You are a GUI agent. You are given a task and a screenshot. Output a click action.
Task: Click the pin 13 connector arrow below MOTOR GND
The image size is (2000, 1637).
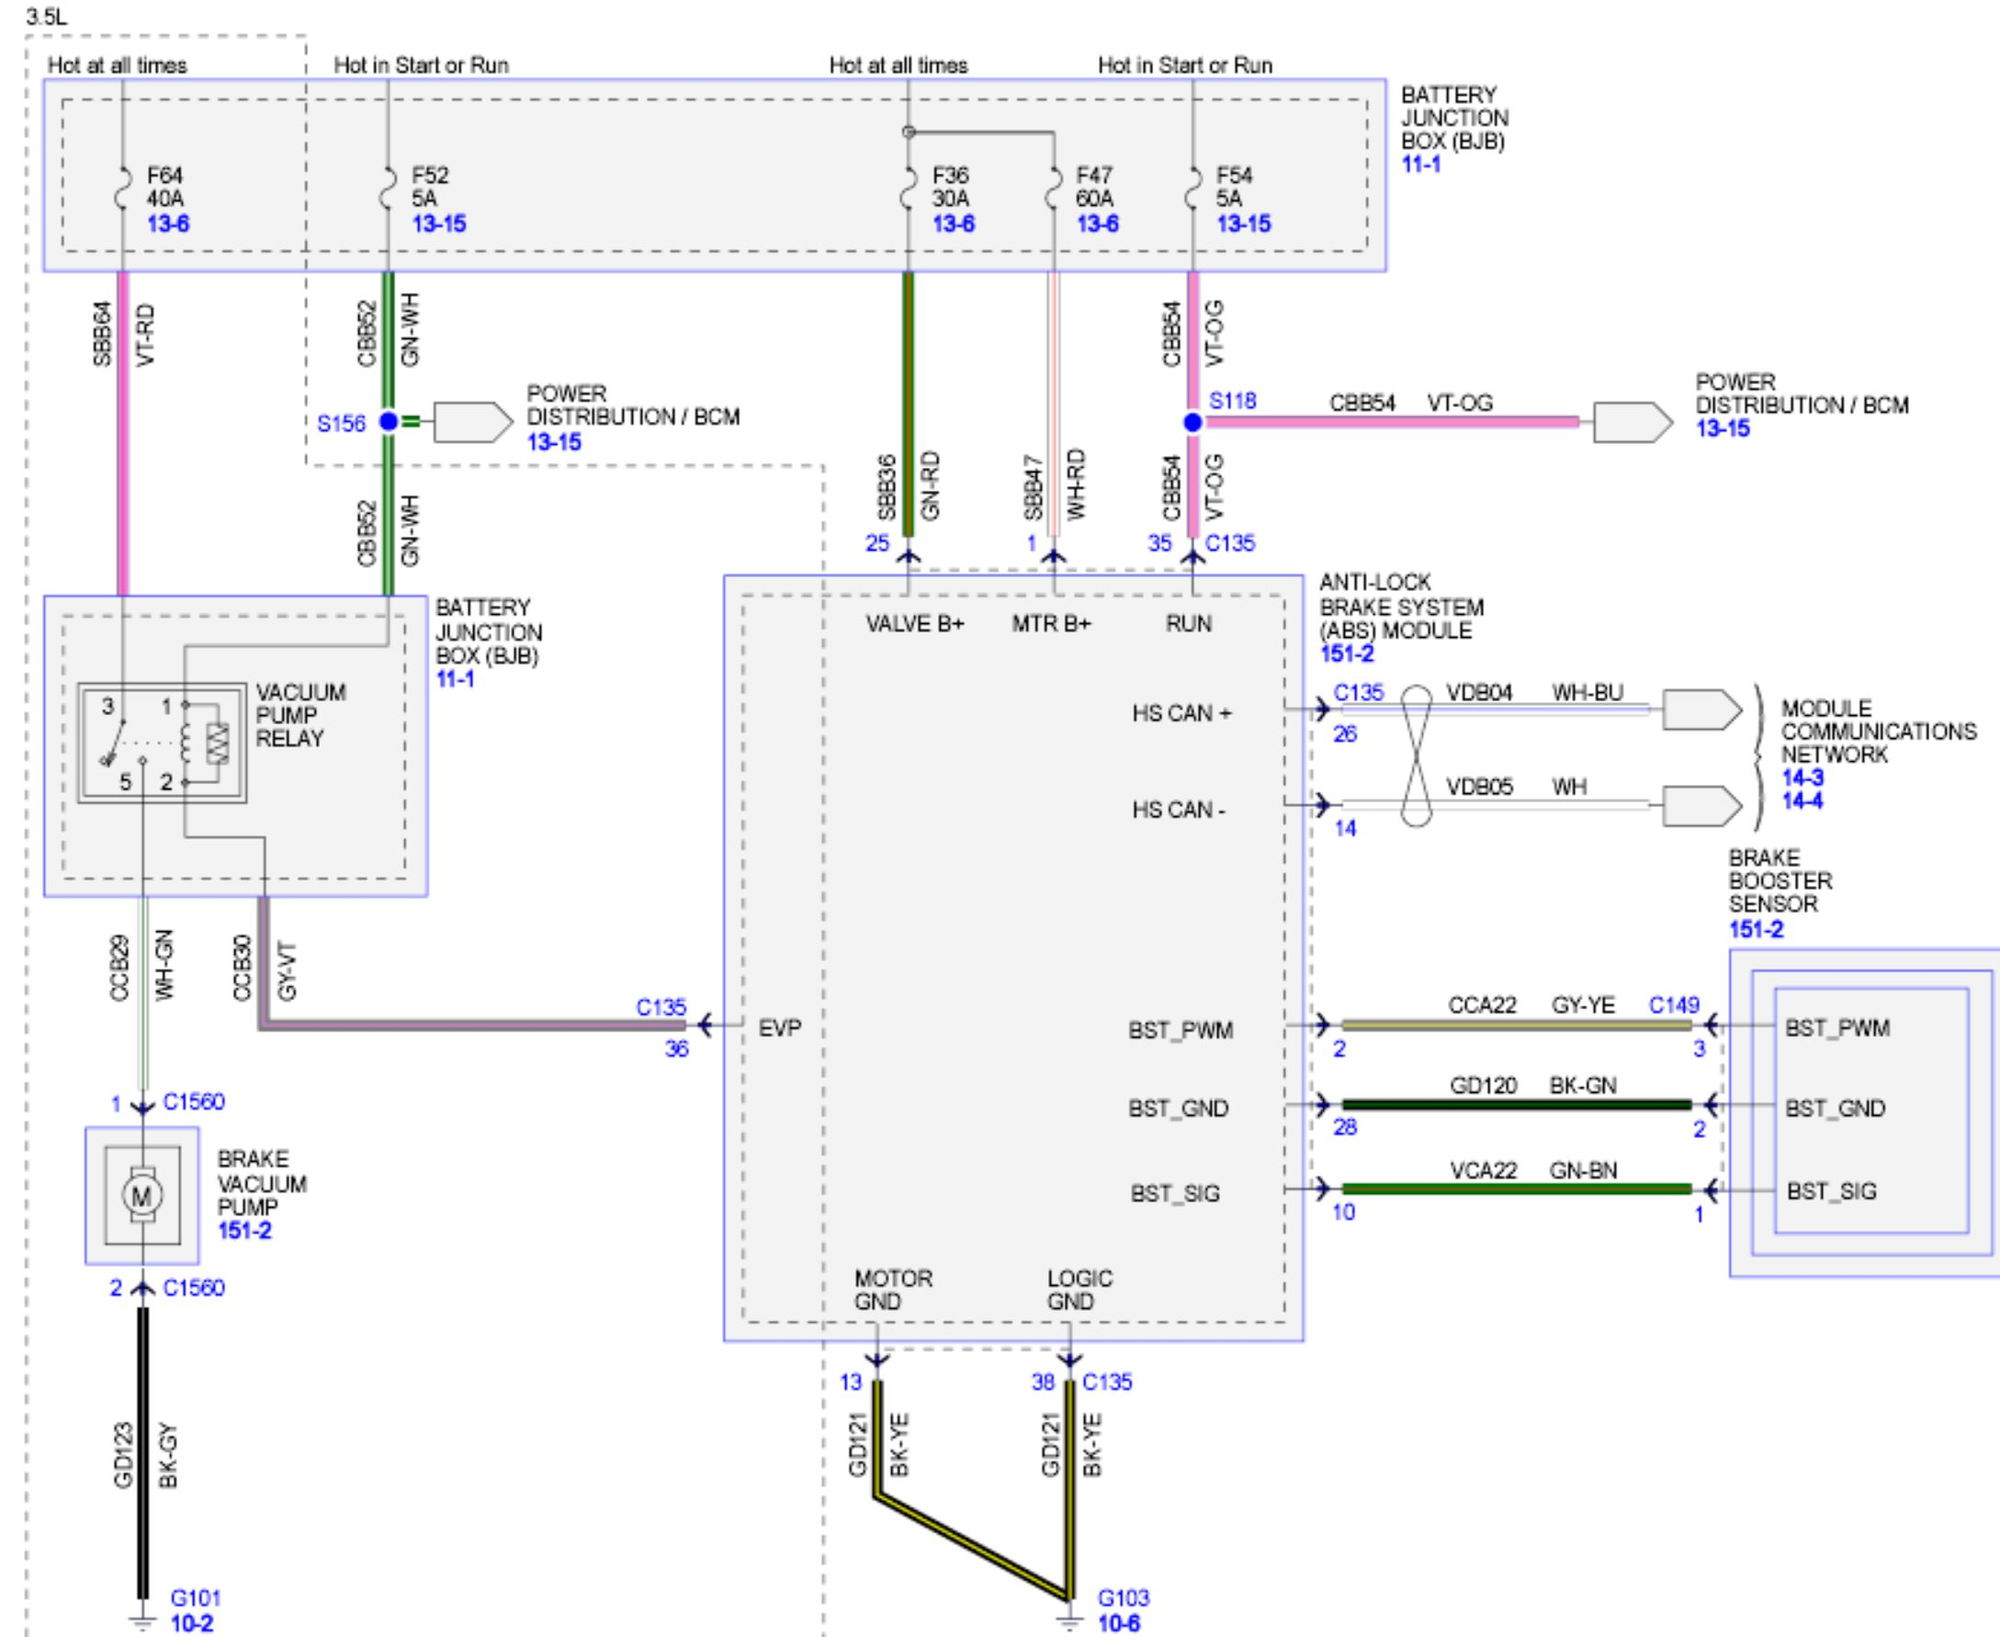click(x=877, y=1360)
